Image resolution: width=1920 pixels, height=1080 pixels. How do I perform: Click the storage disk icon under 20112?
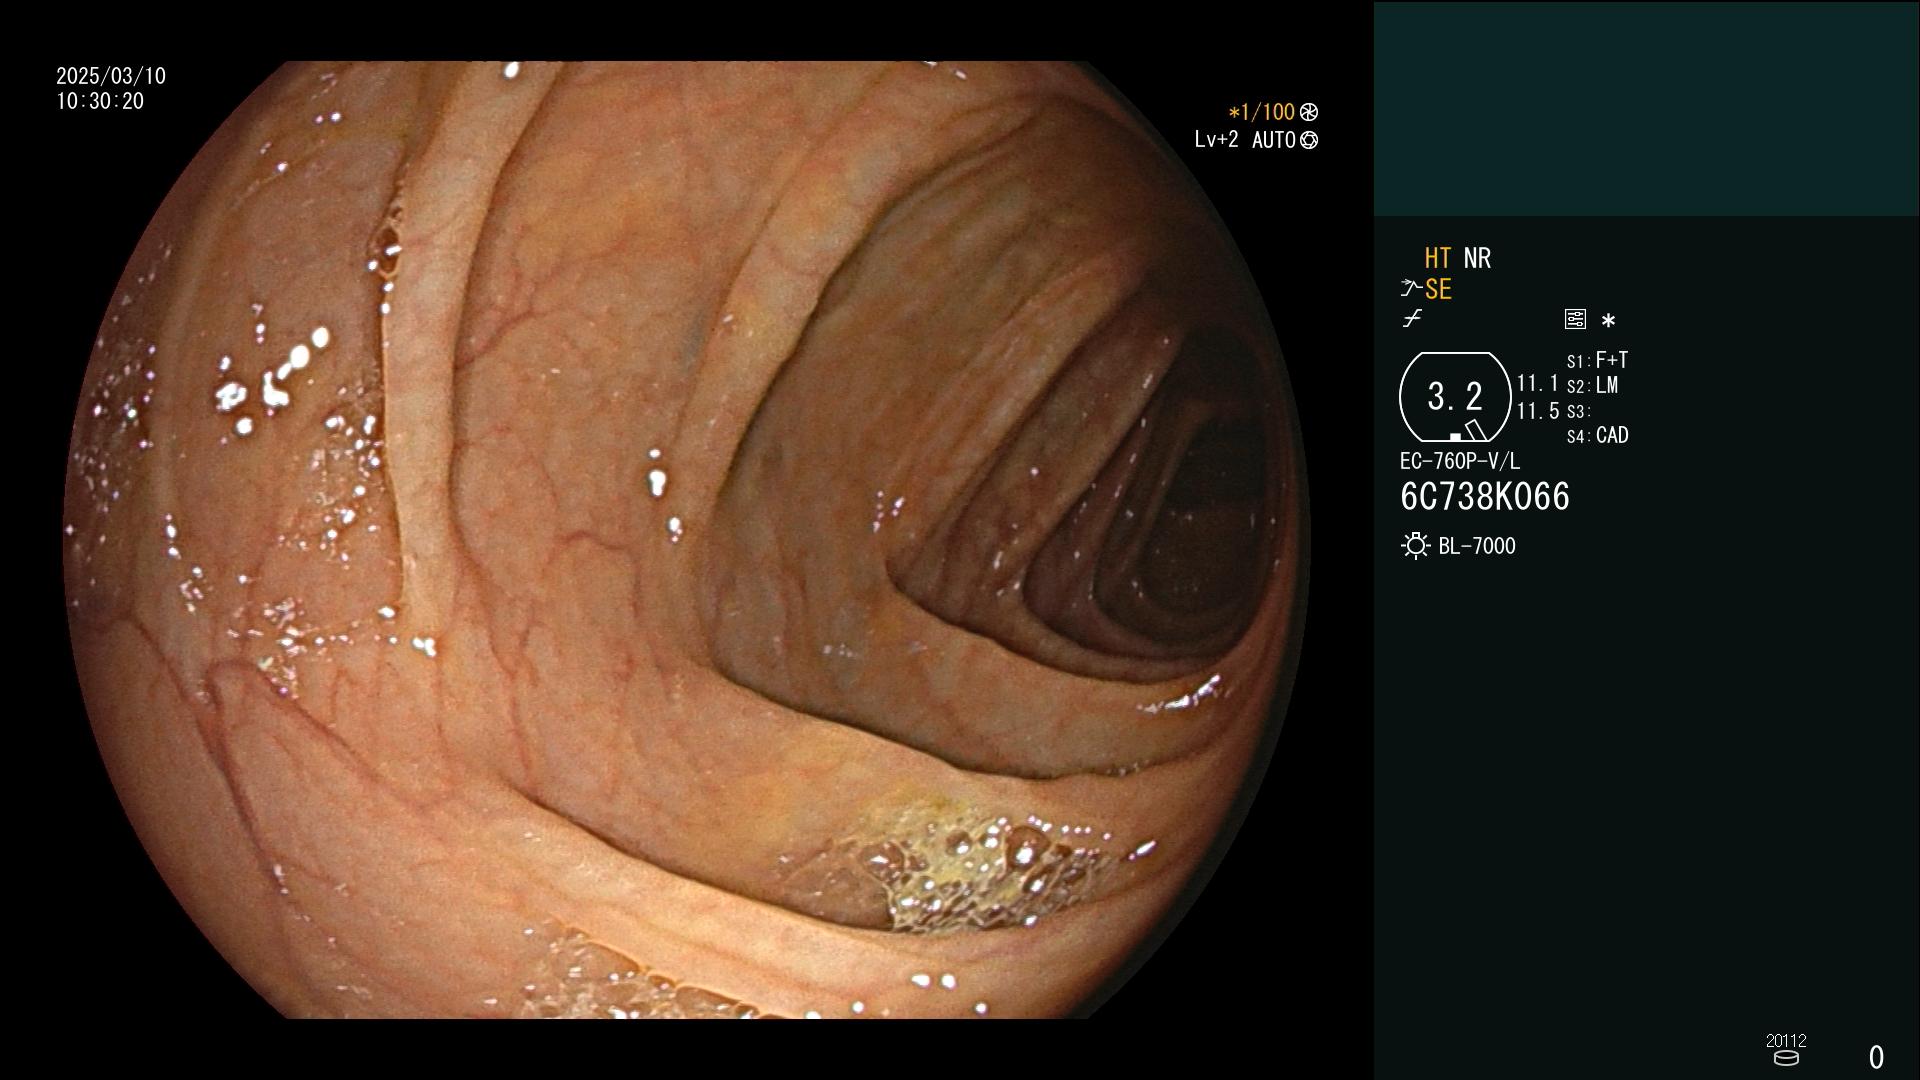pos(1785,1058)
